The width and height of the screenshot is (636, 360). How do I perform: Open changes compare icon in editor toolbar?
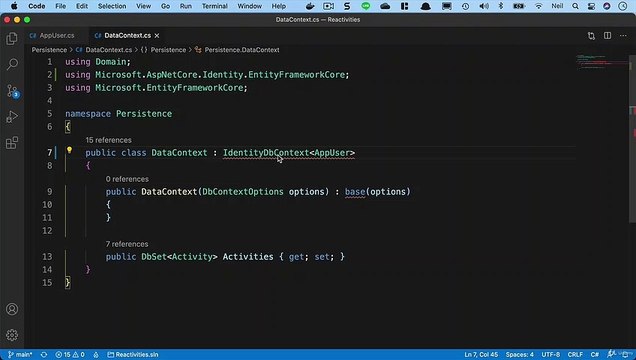tap(591, 36)
